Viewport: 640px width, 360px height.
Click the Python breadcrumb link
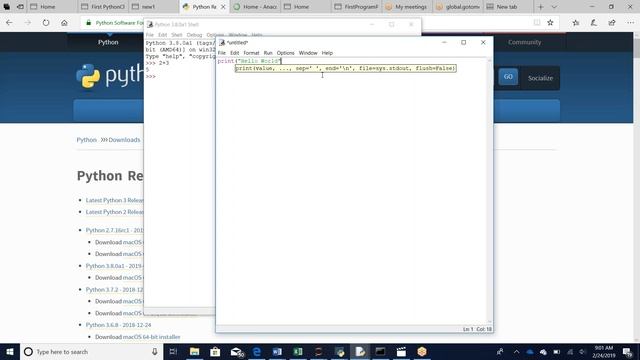pyautogui.click(x=87, y=140)
